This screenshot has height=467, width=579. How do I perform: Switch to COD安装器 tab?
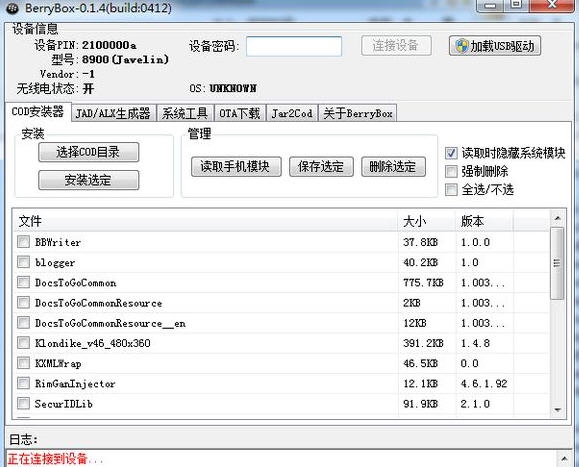(38, 111)
